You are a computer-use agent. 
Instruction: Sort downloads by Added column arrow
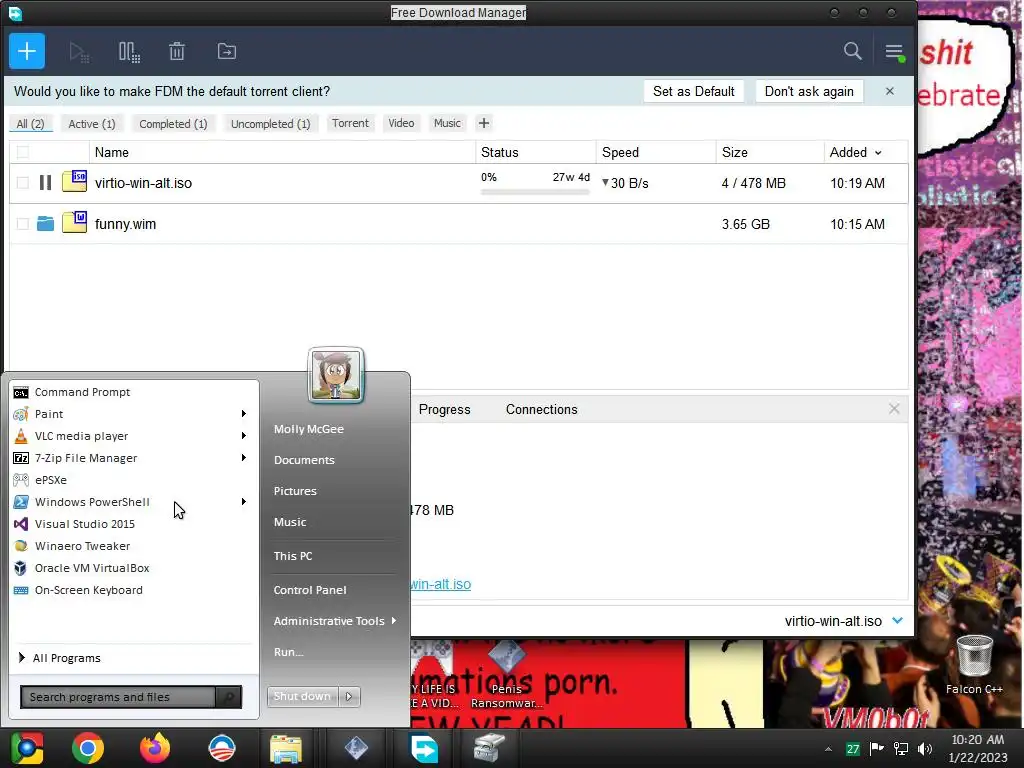(878, 153)
